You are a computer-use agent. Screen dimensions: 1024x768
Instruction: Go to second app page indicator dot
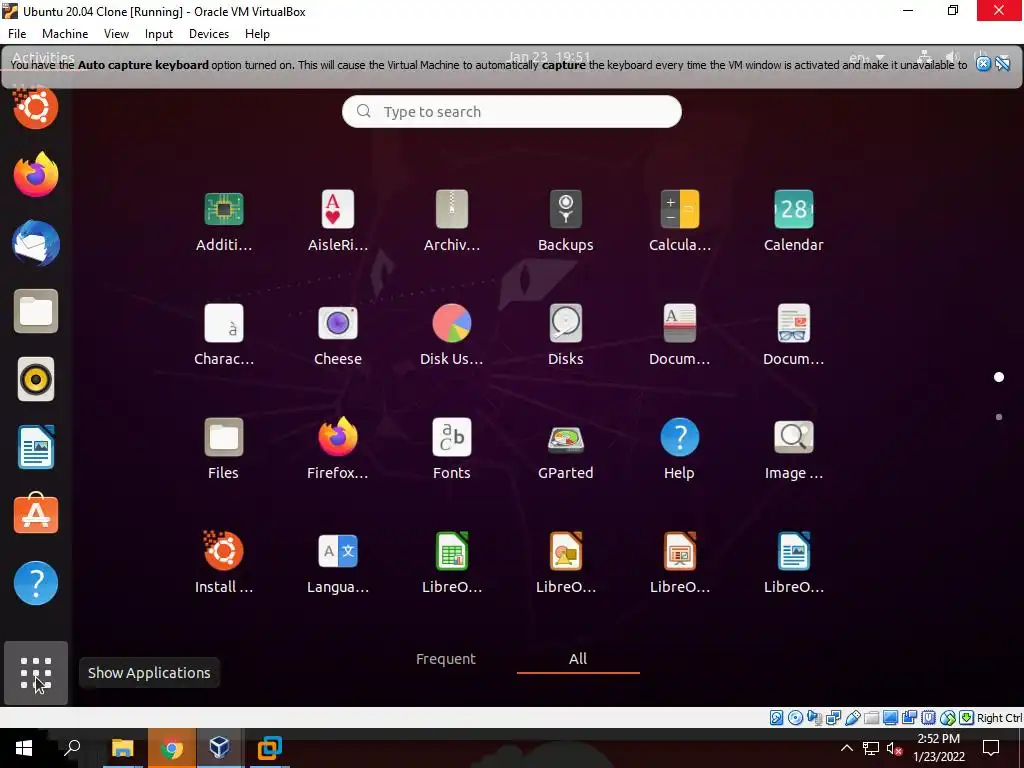(x=999, y=417)
